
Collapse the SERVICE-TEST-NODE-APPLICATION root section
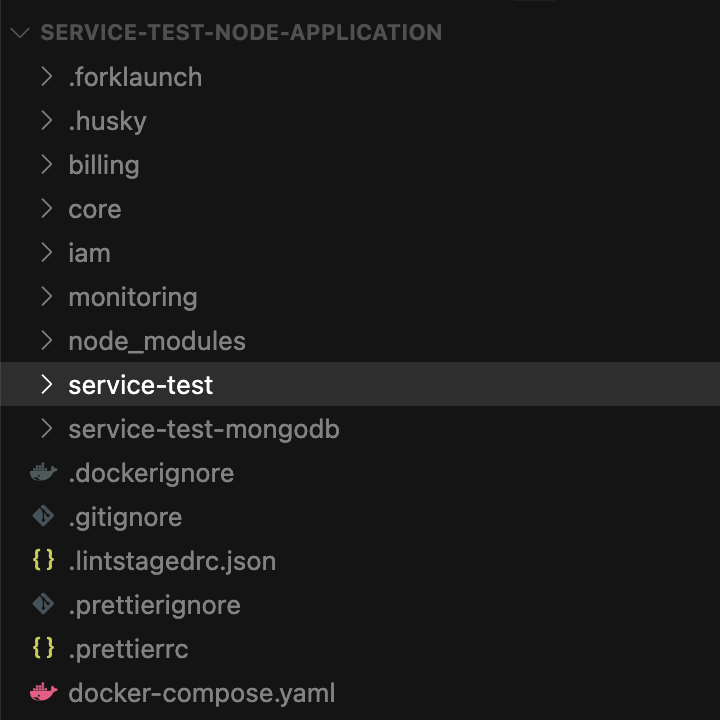20,33
